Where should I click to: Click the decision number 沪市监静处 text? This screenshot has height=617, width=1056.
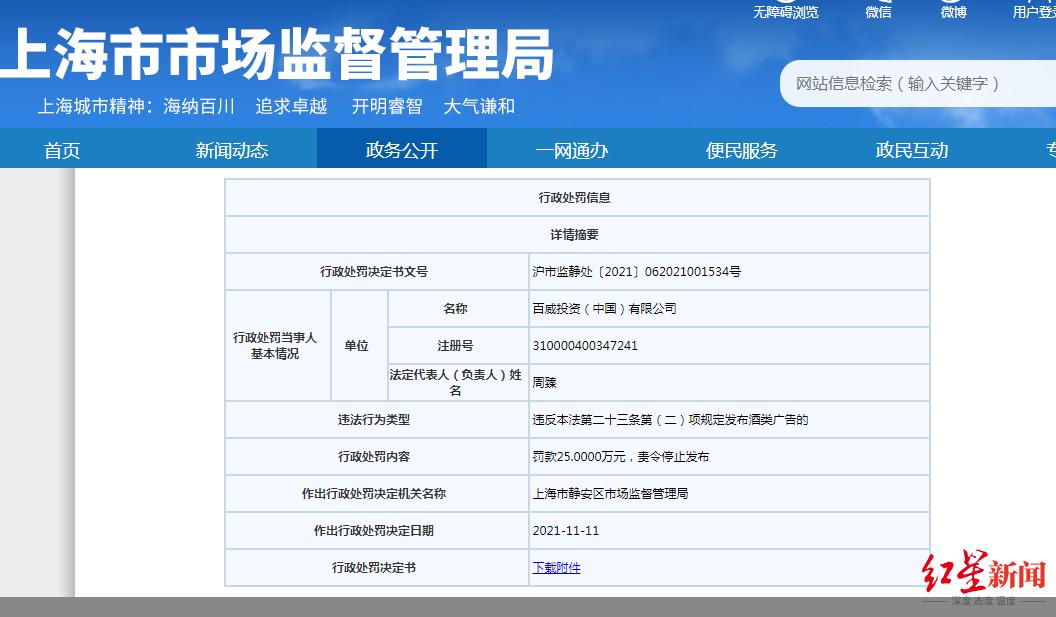coord(636,272)
